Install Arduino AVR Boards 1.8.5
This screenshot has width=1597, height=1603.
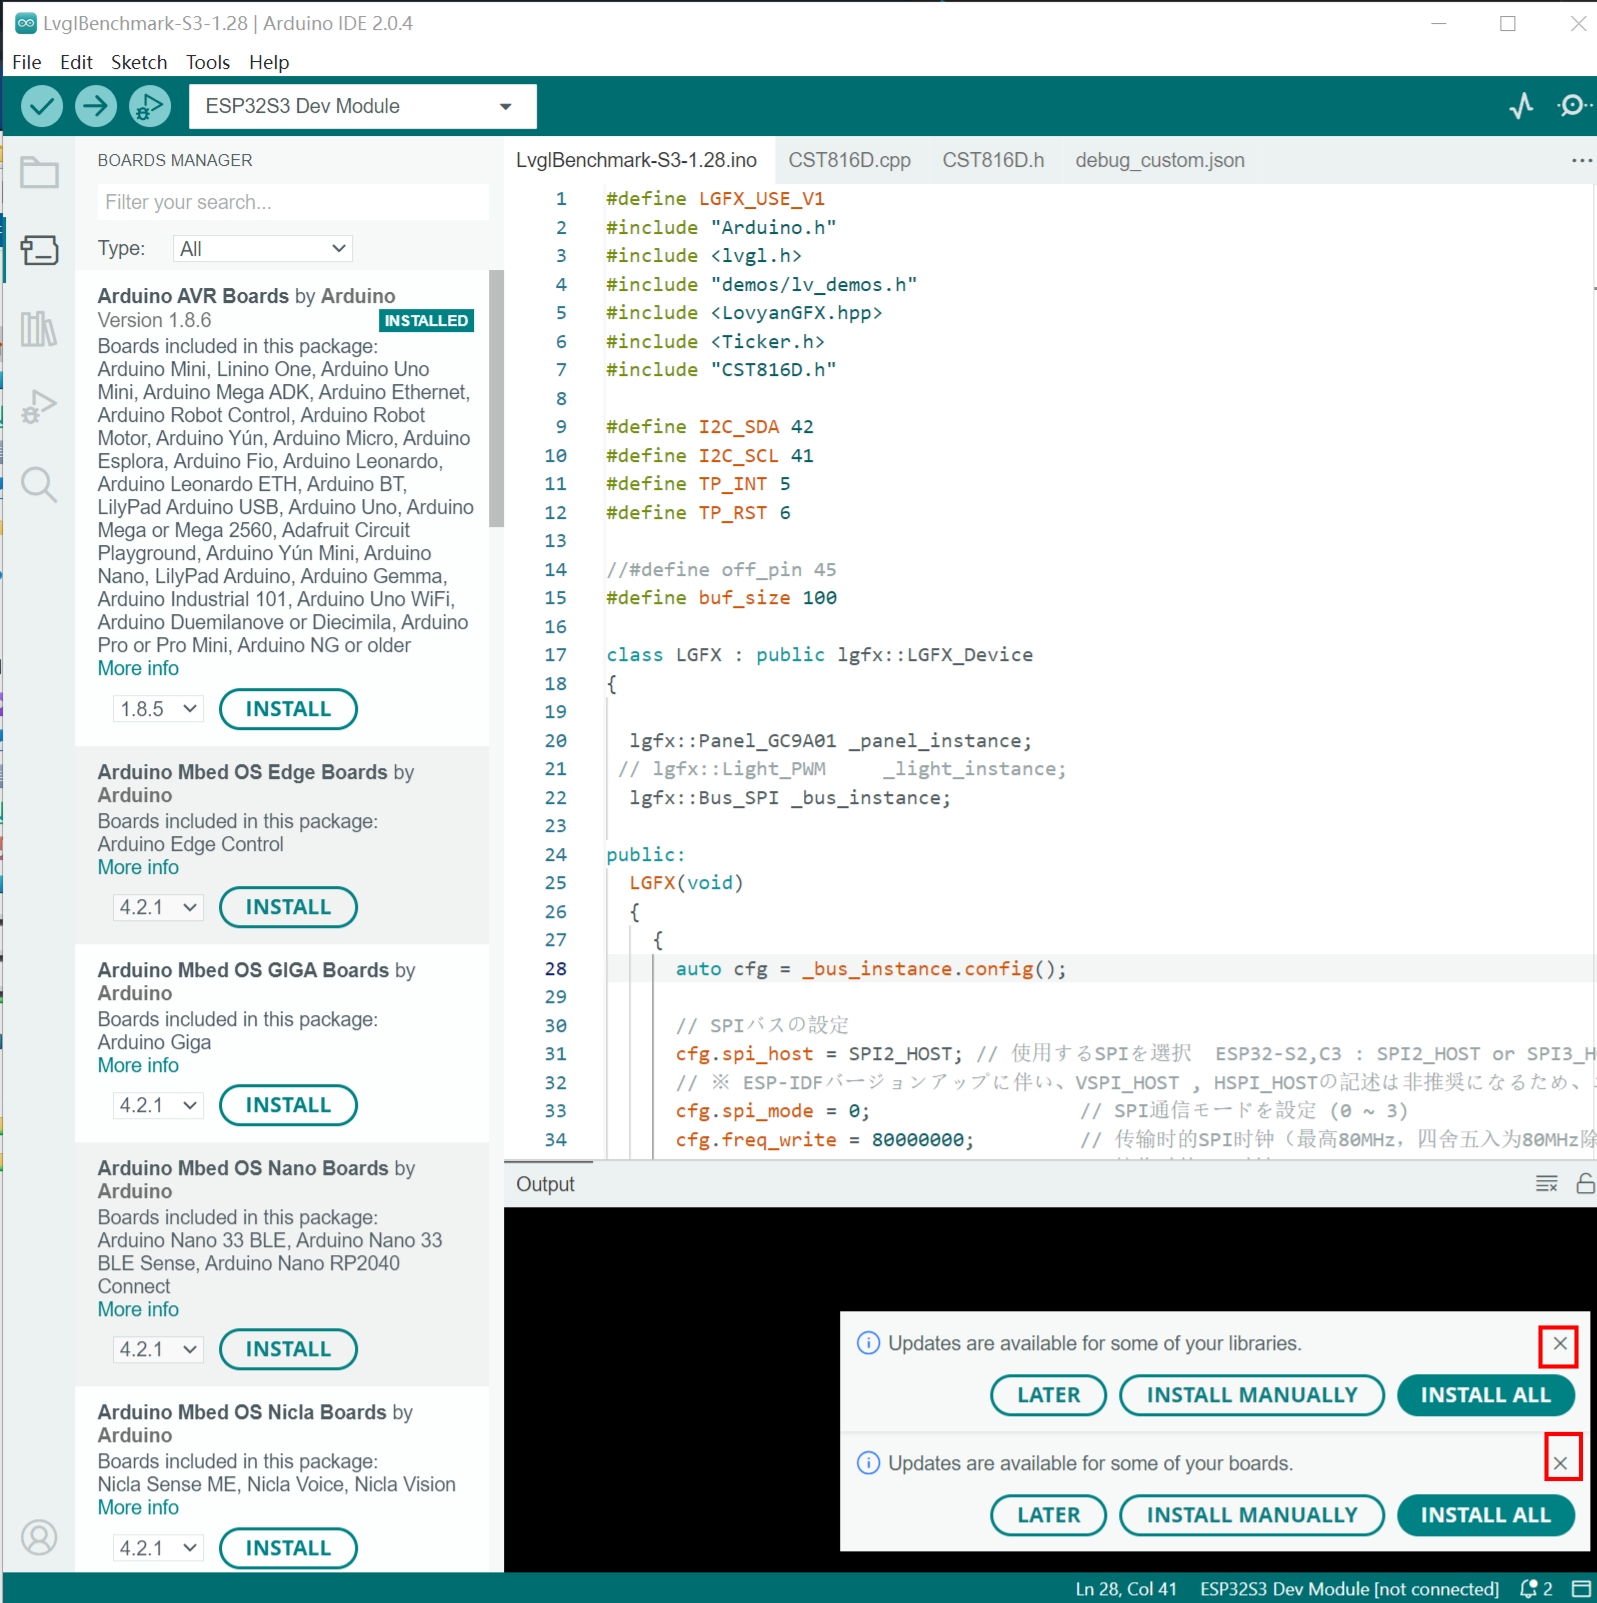pyautogui.click(x=288, y=709)
